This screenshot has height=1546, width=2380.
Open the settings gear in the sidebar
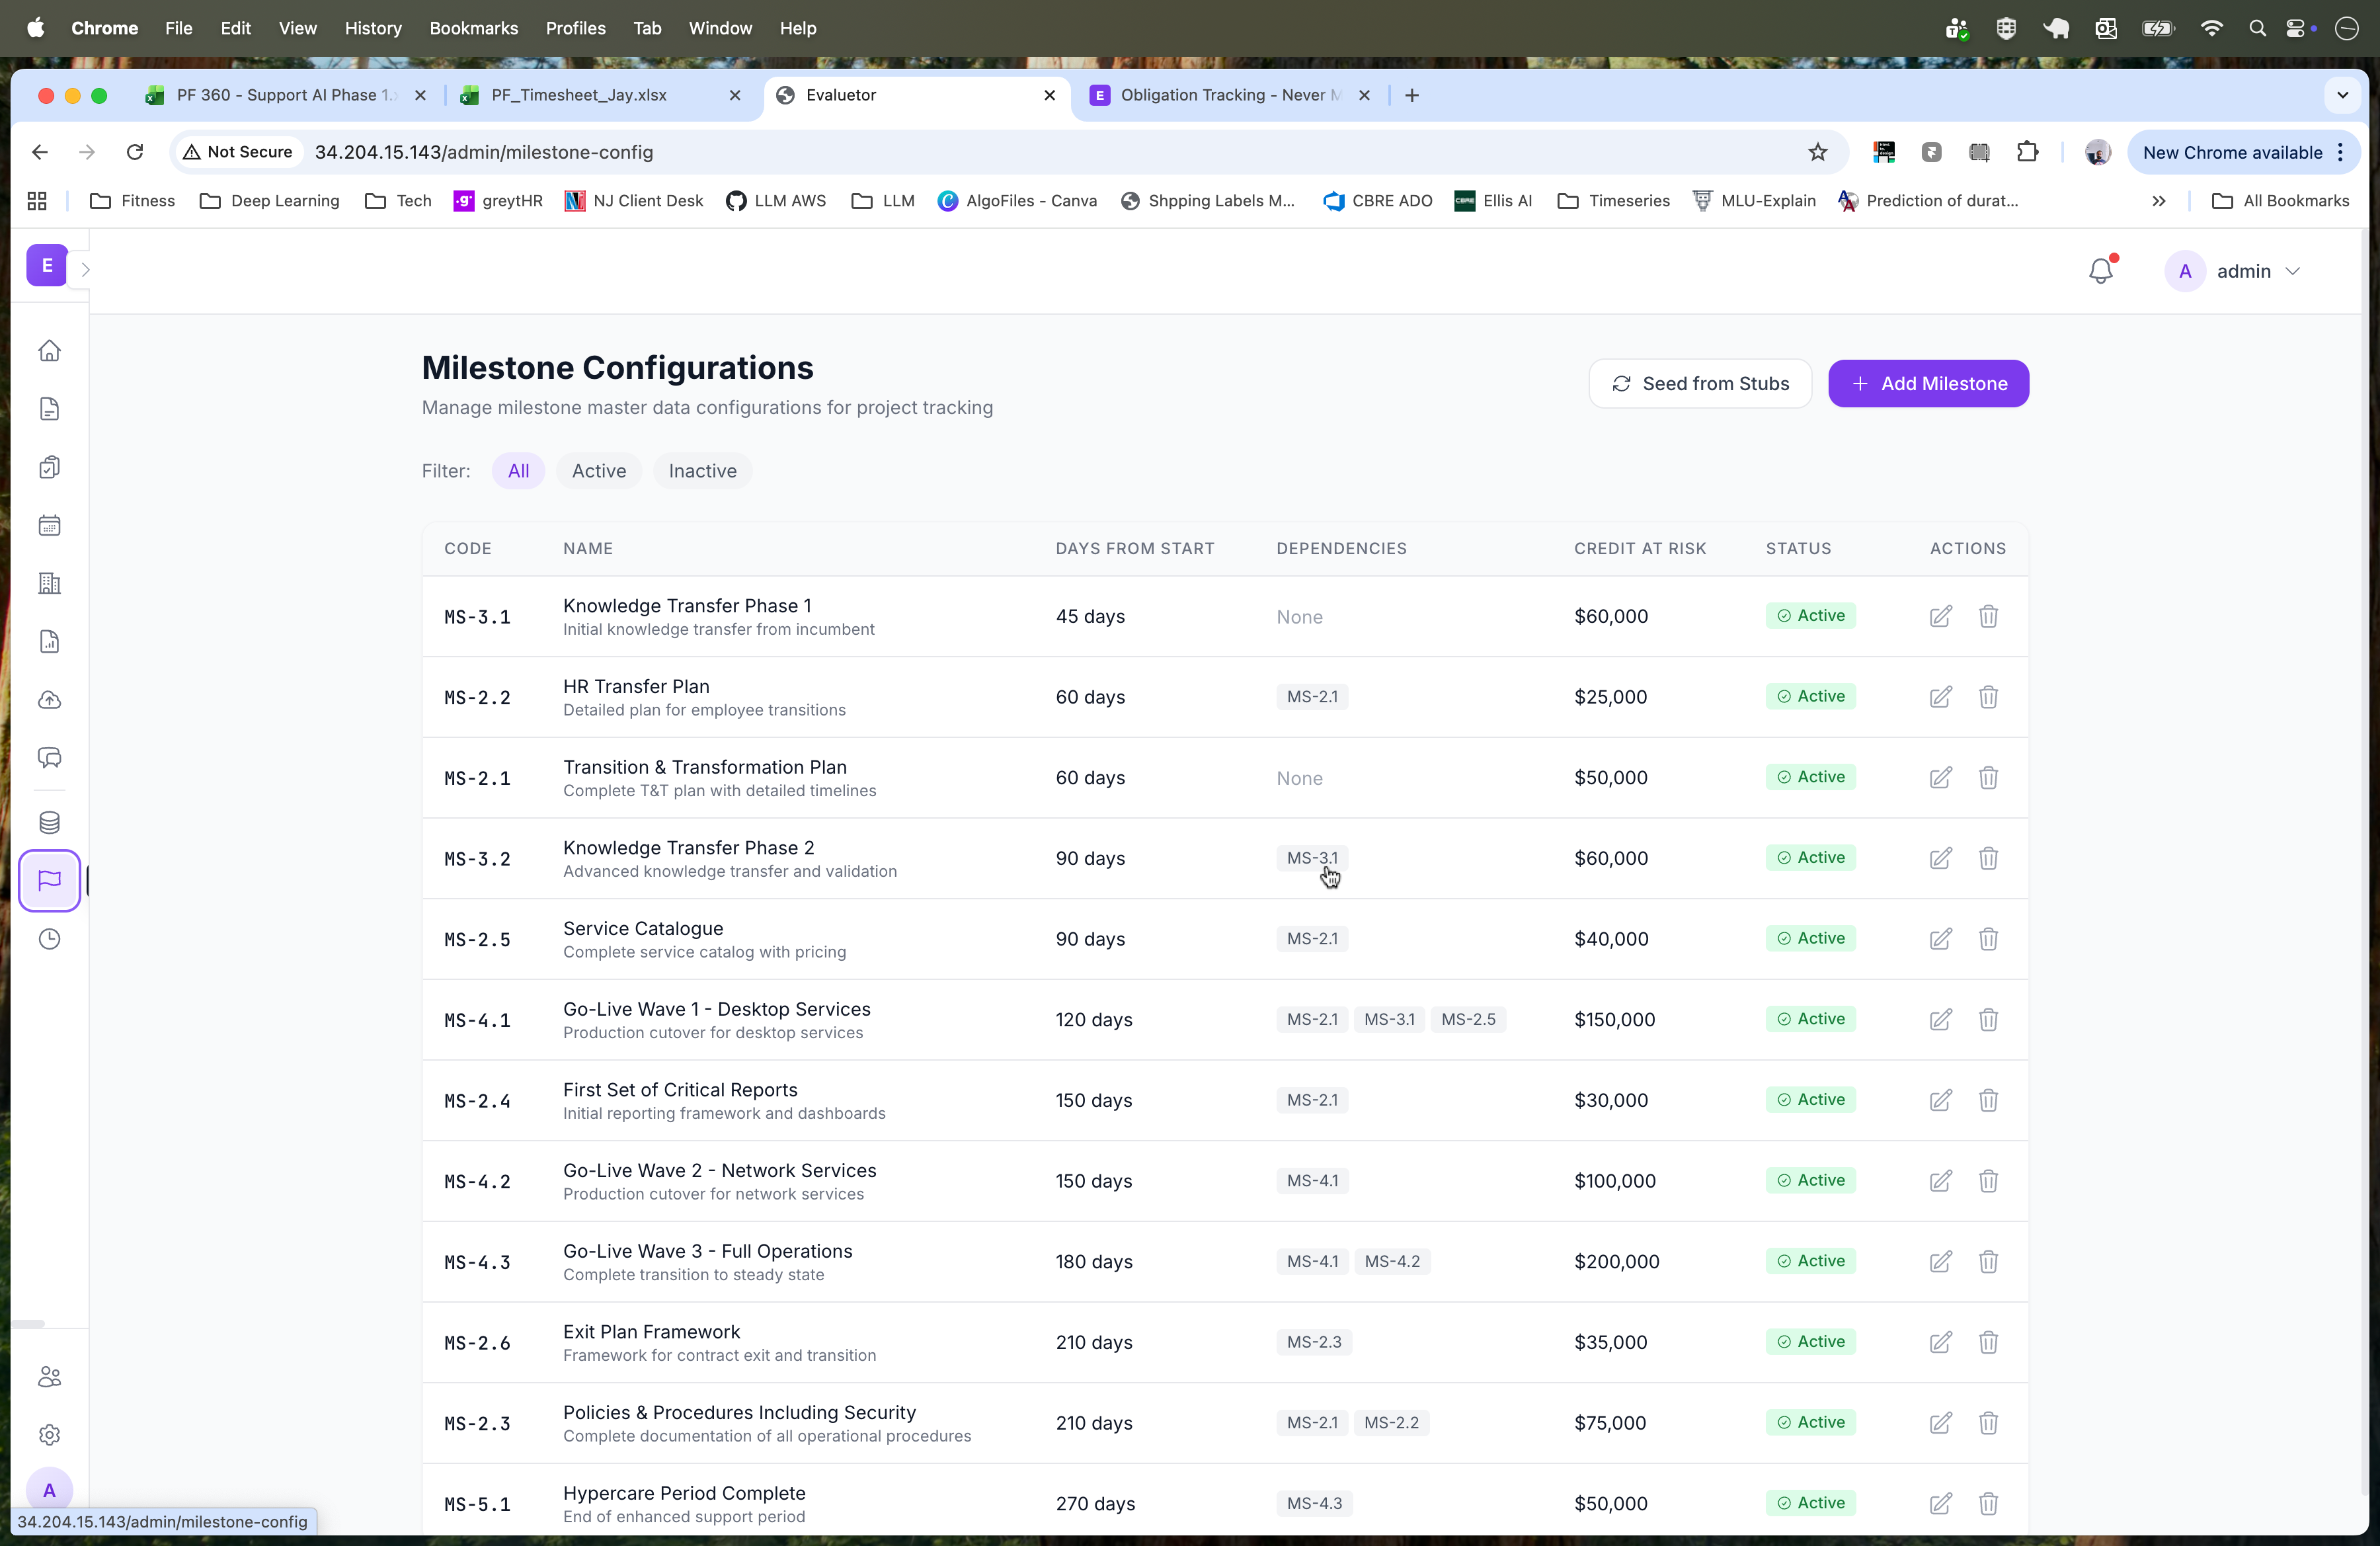49,1434
